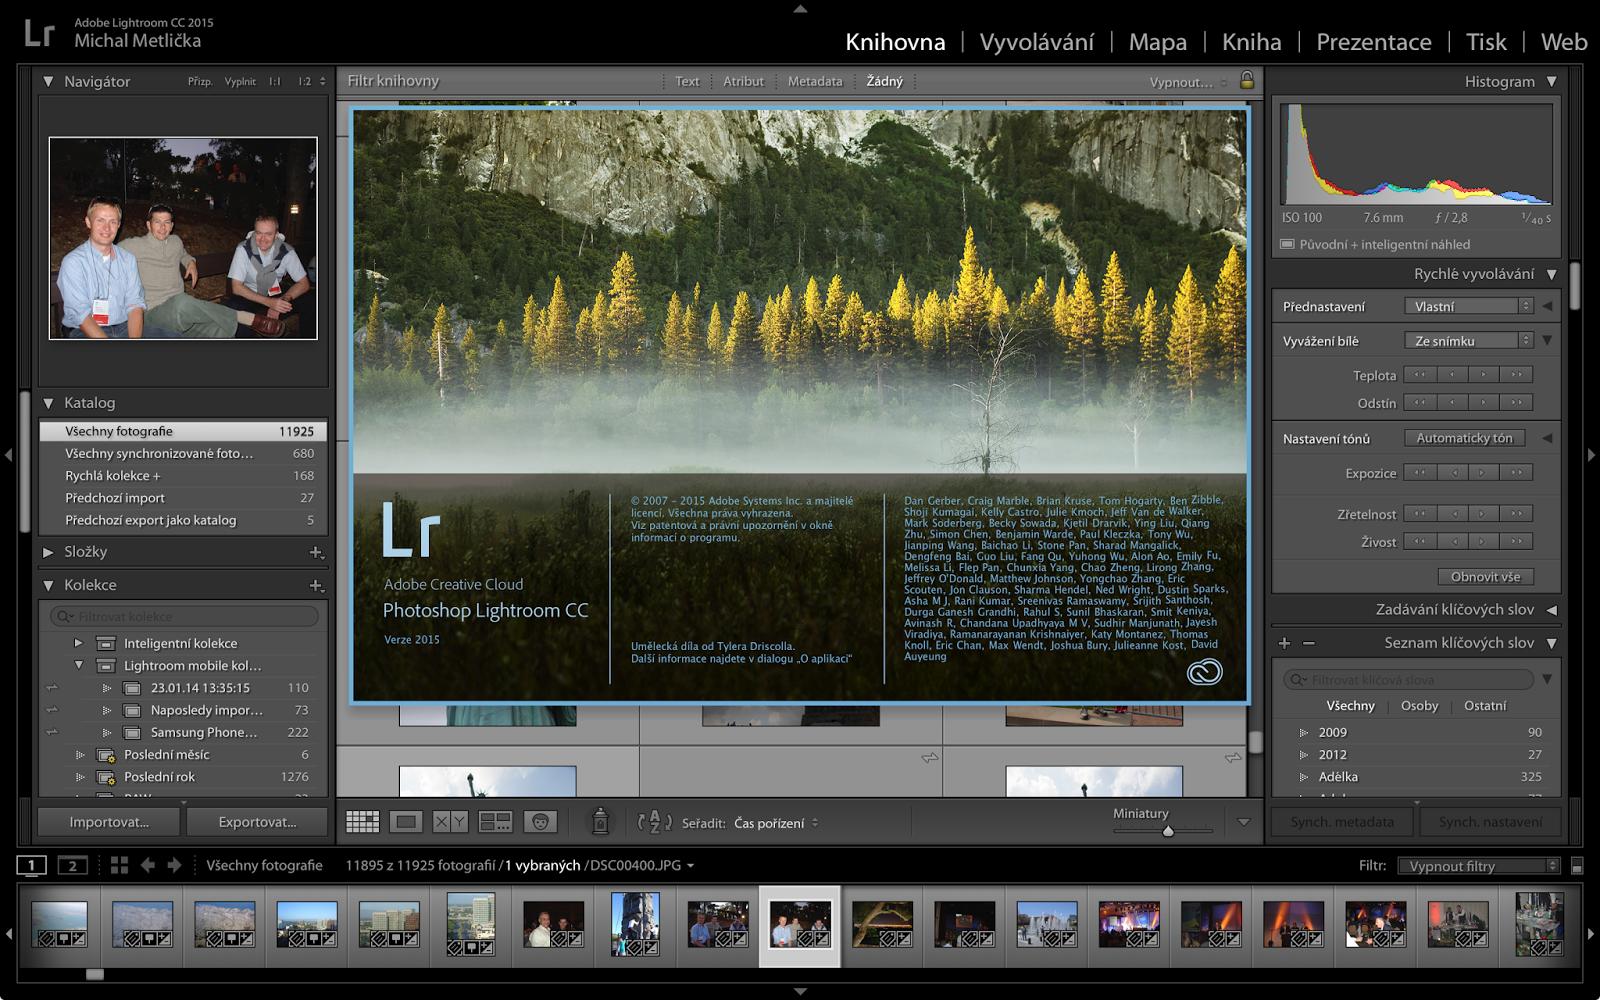Select Všechny fotografie catalog row

pos(183,431)
